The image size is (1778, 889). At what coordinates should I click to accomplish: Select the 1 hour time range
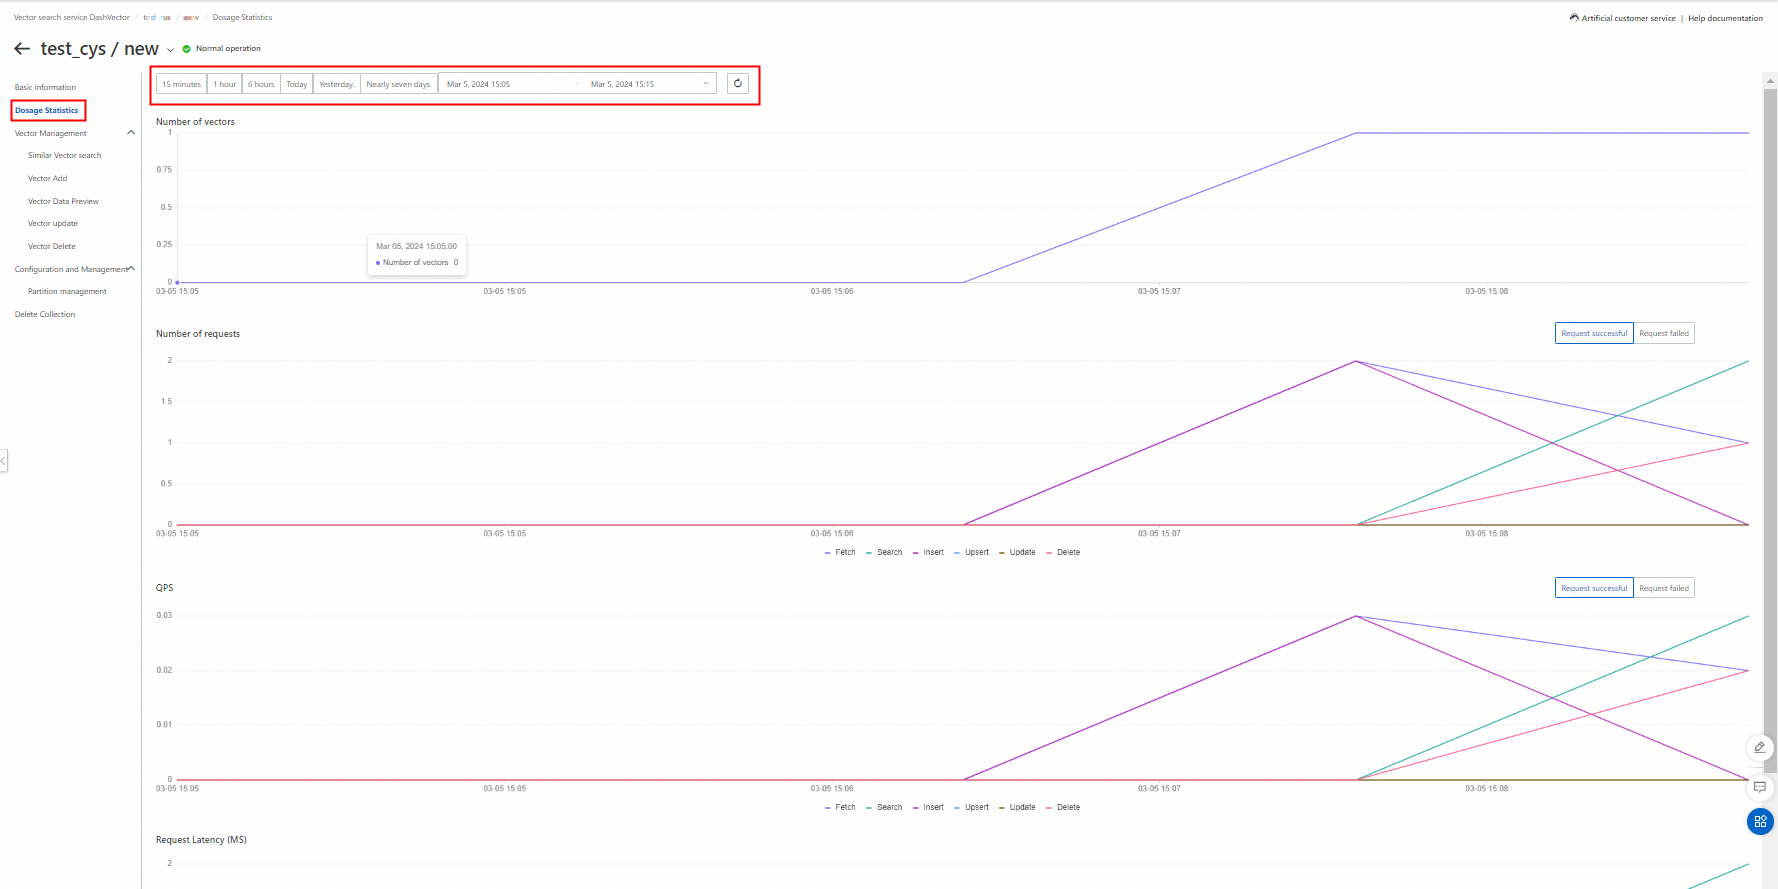coord(225,84)
